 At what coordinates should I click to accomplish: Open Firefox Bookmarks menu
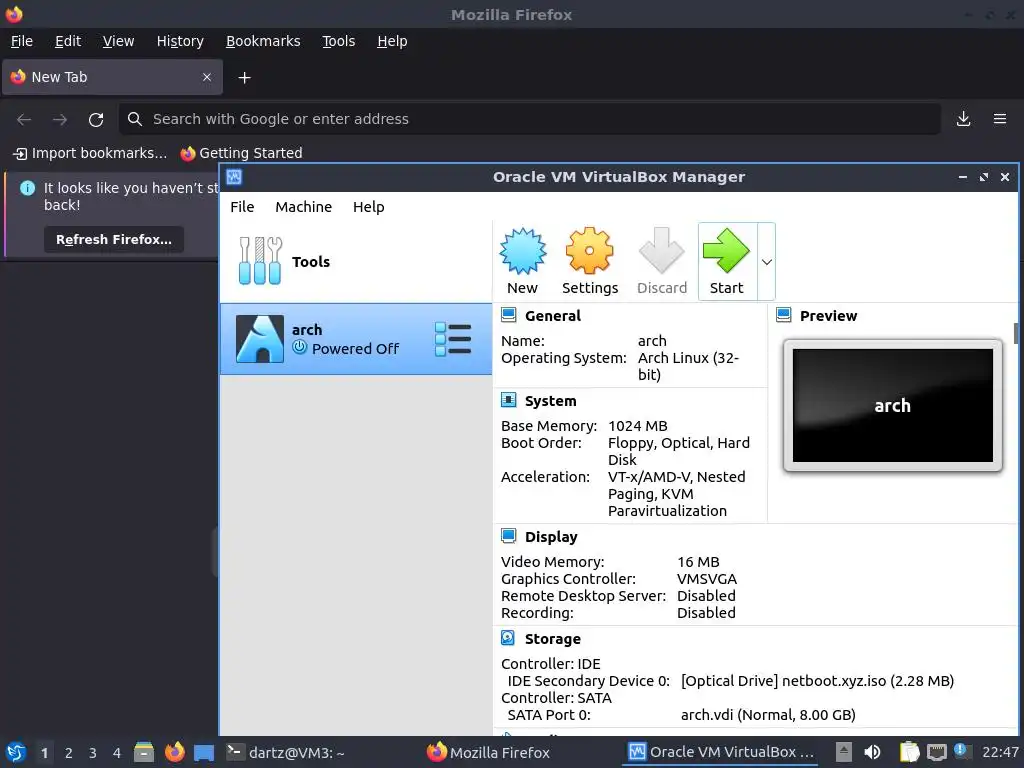(263, 41)
